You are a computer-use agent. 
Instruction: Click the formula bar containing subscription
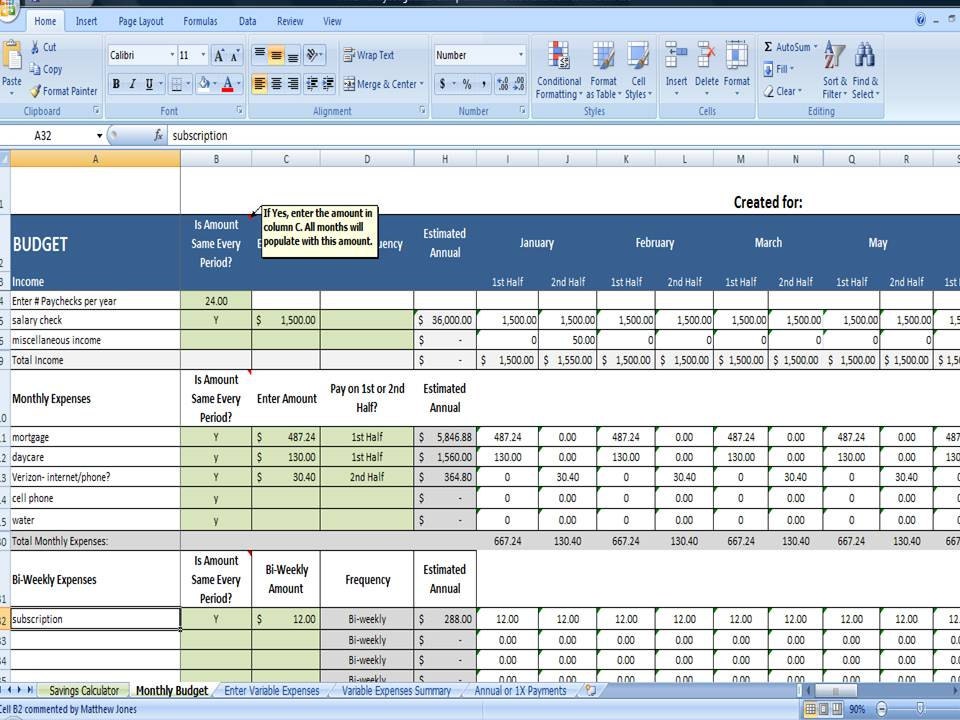coord(563,135)
